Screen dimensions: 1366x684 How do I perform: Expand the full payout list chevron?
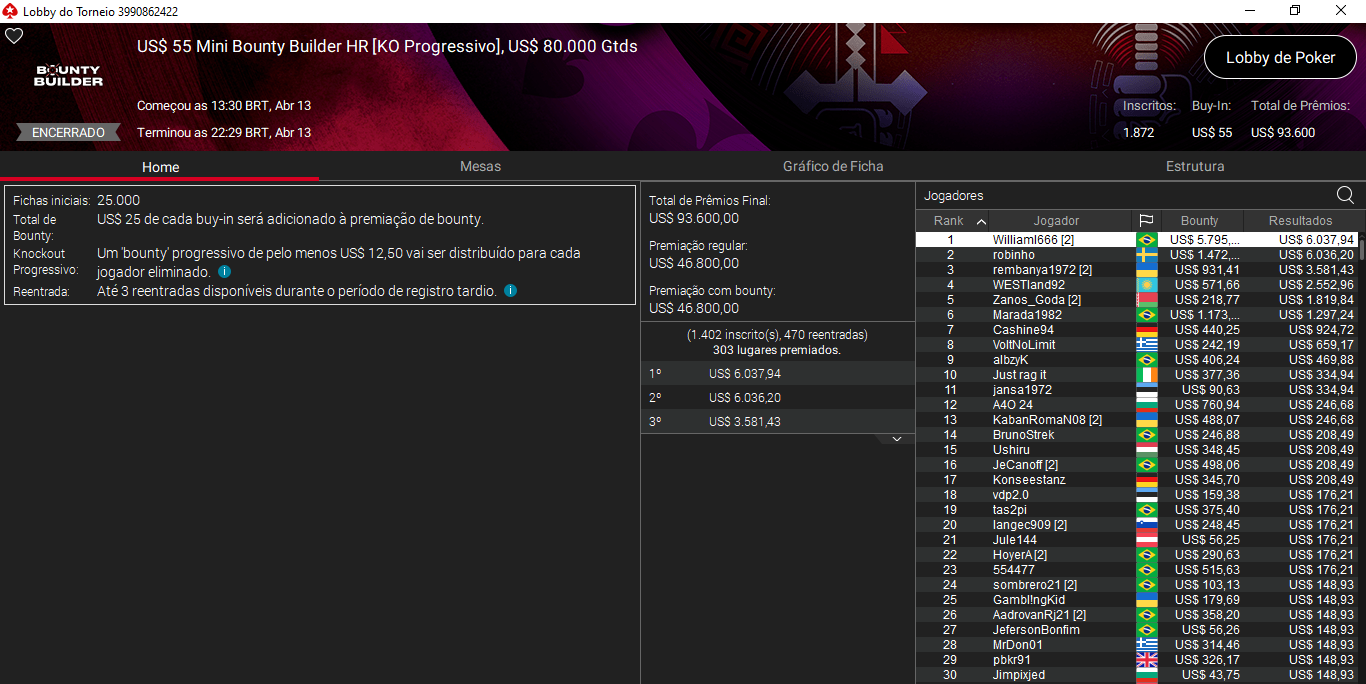point(894,437)
